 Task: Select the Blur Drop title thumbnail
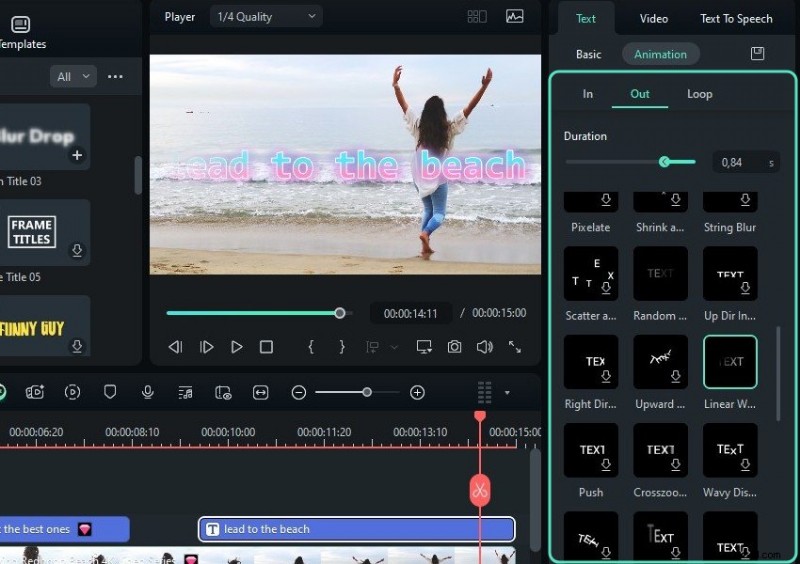pos(45,136)
